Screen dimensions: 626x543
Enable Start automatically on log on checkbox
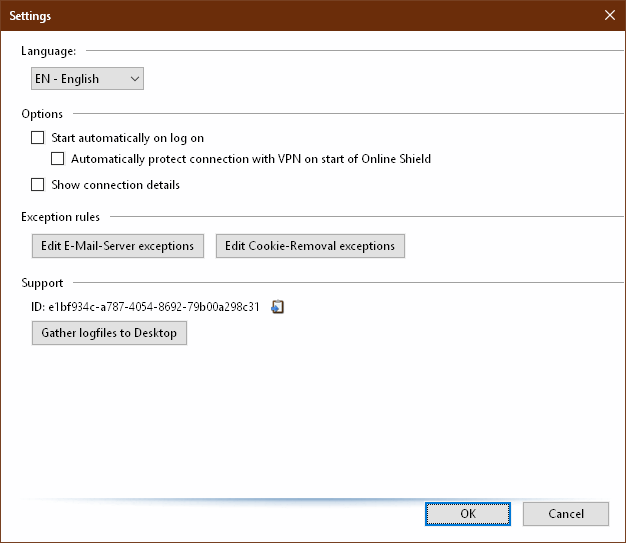point(38,138)
